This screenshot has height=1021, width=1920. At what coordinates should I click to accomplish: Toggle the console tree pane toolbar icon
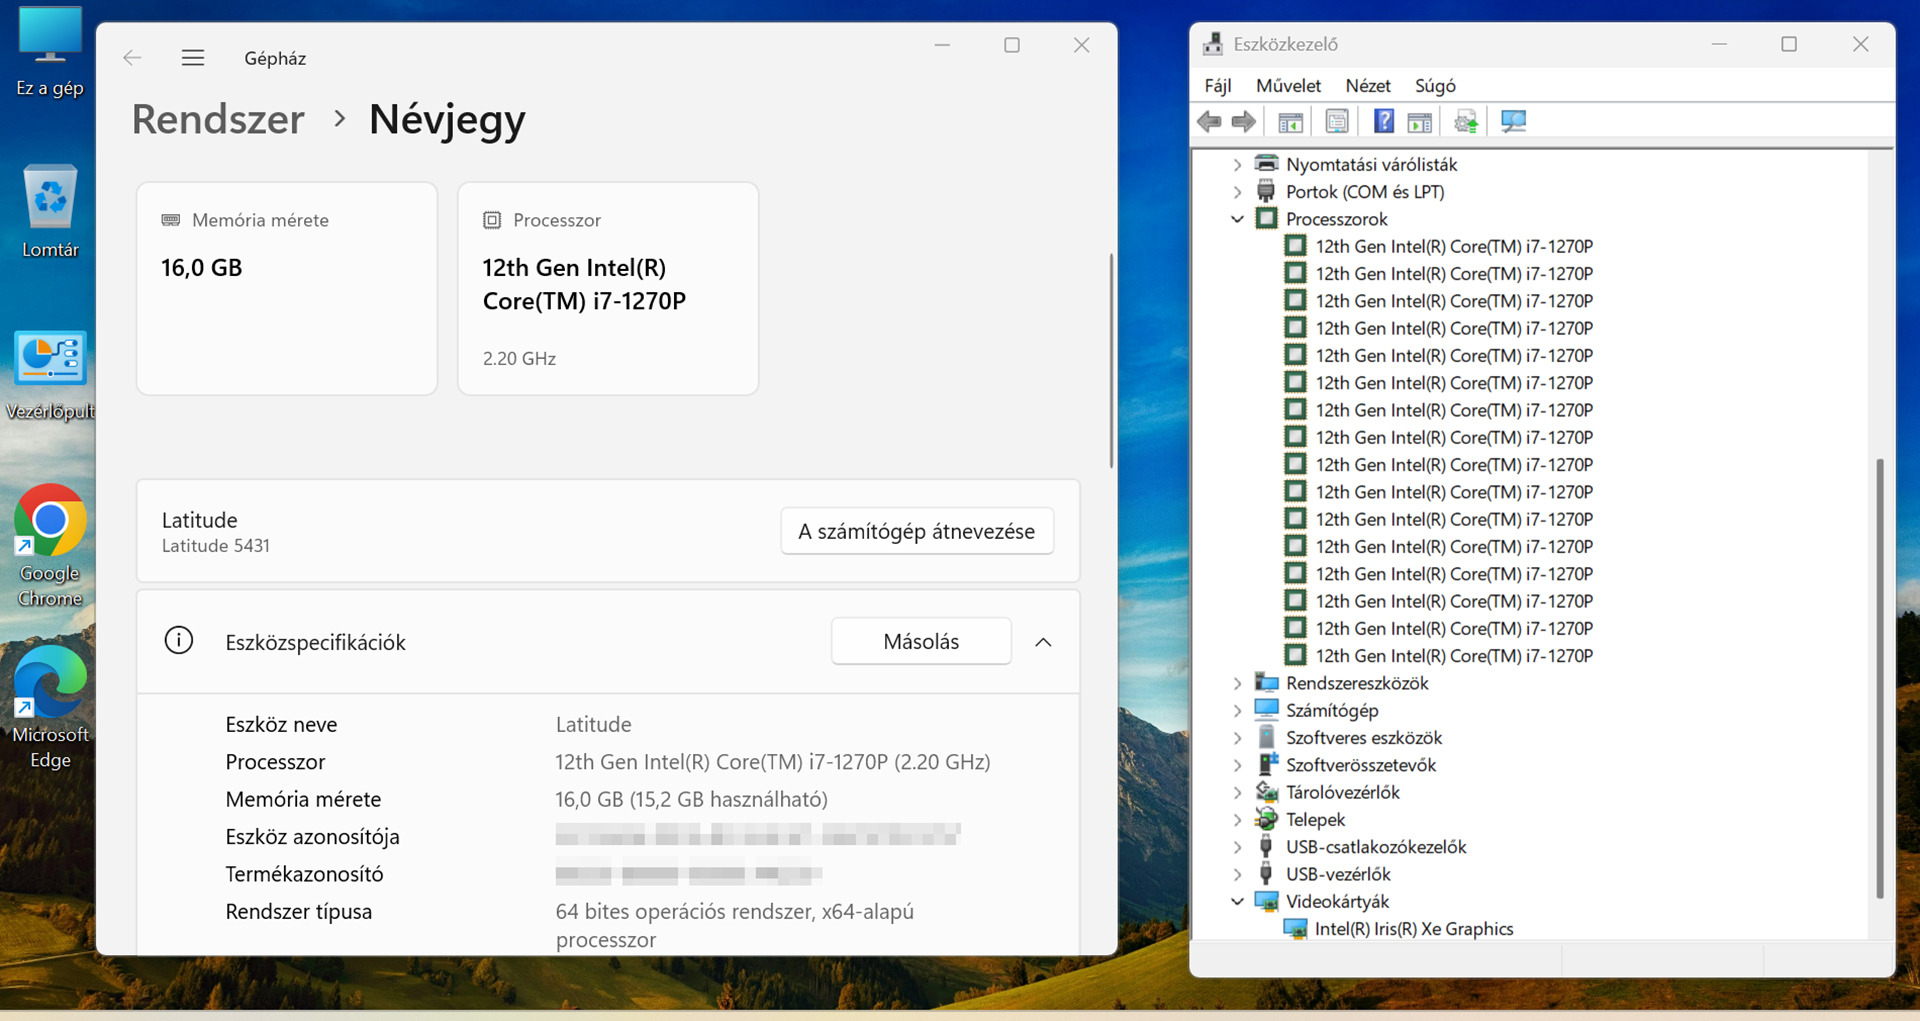point(1290,122)
